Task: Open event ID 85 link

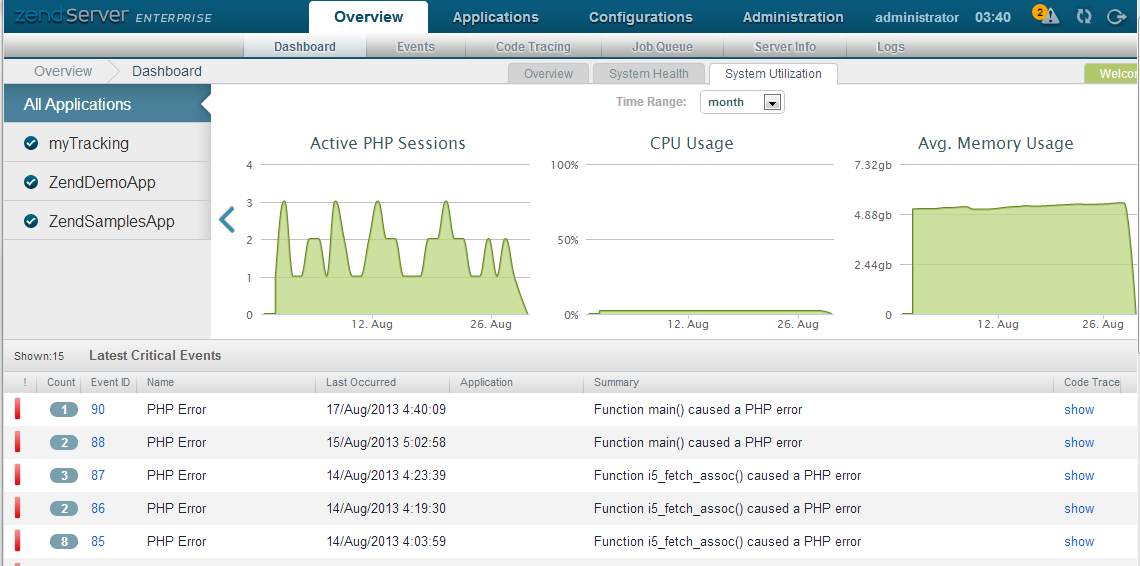Action: (98, 541)
